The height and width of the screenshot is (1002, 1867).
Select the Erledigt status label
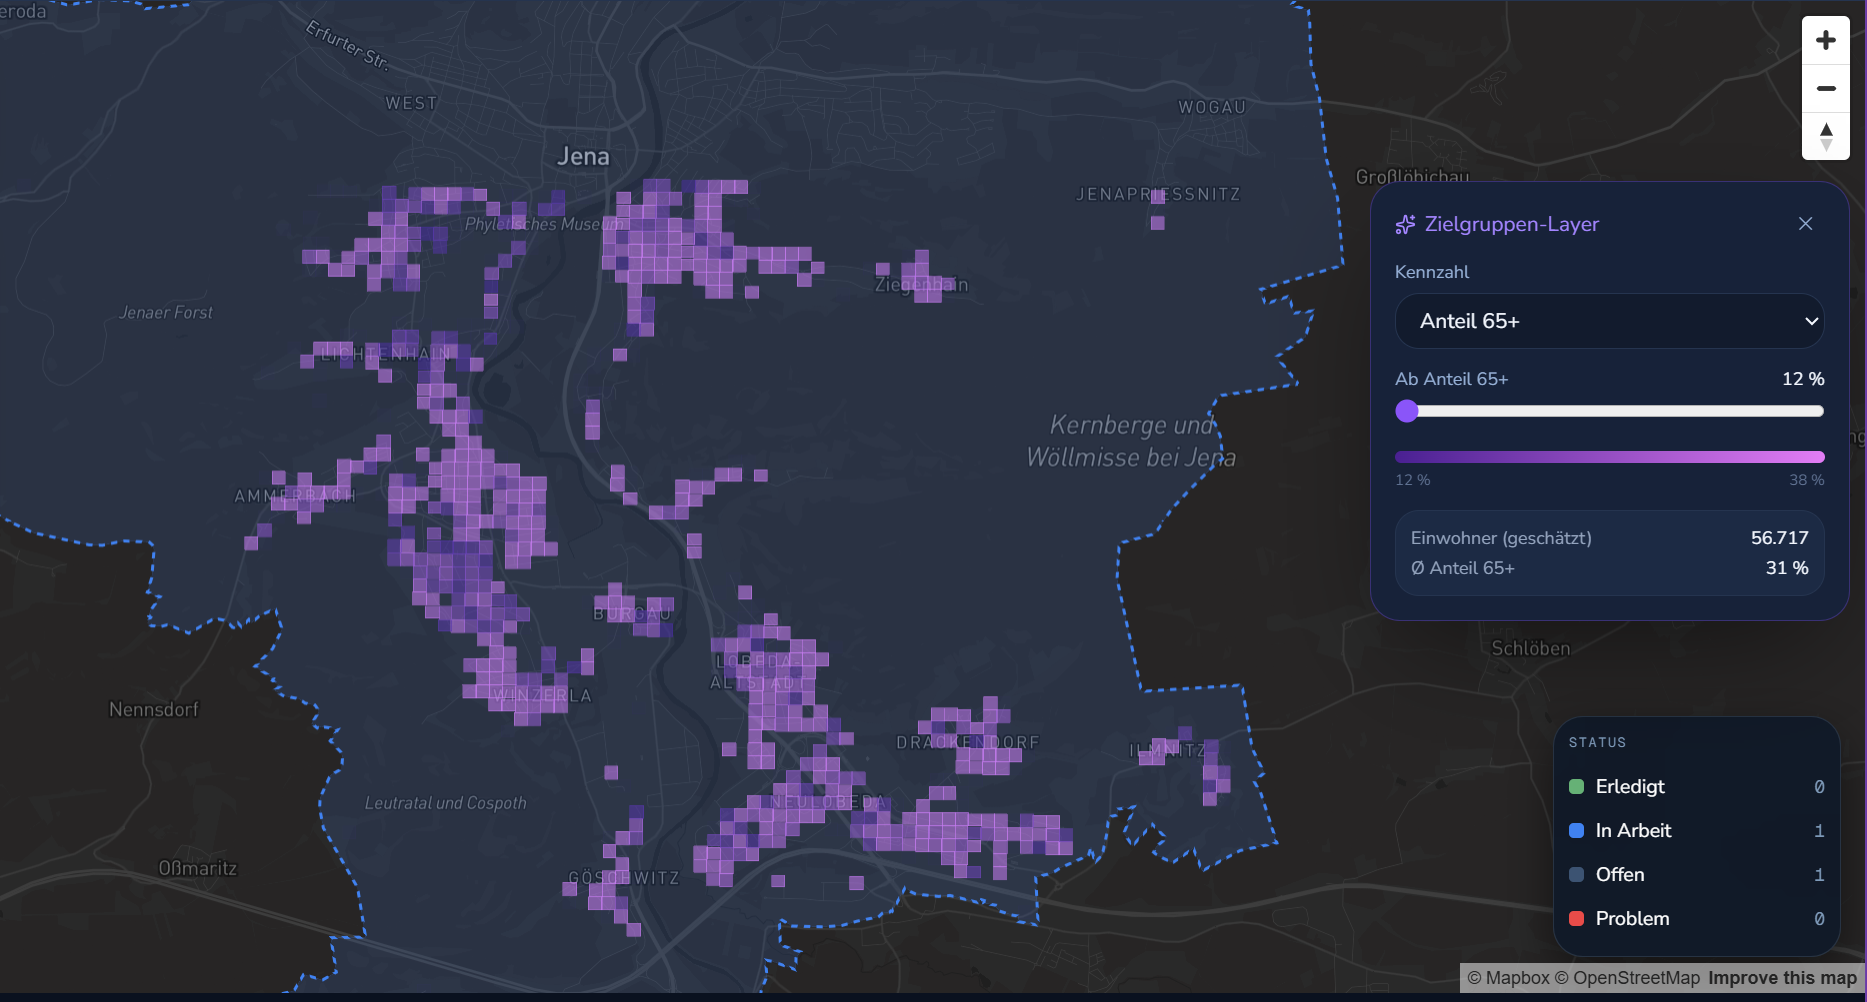(1630, 787)
